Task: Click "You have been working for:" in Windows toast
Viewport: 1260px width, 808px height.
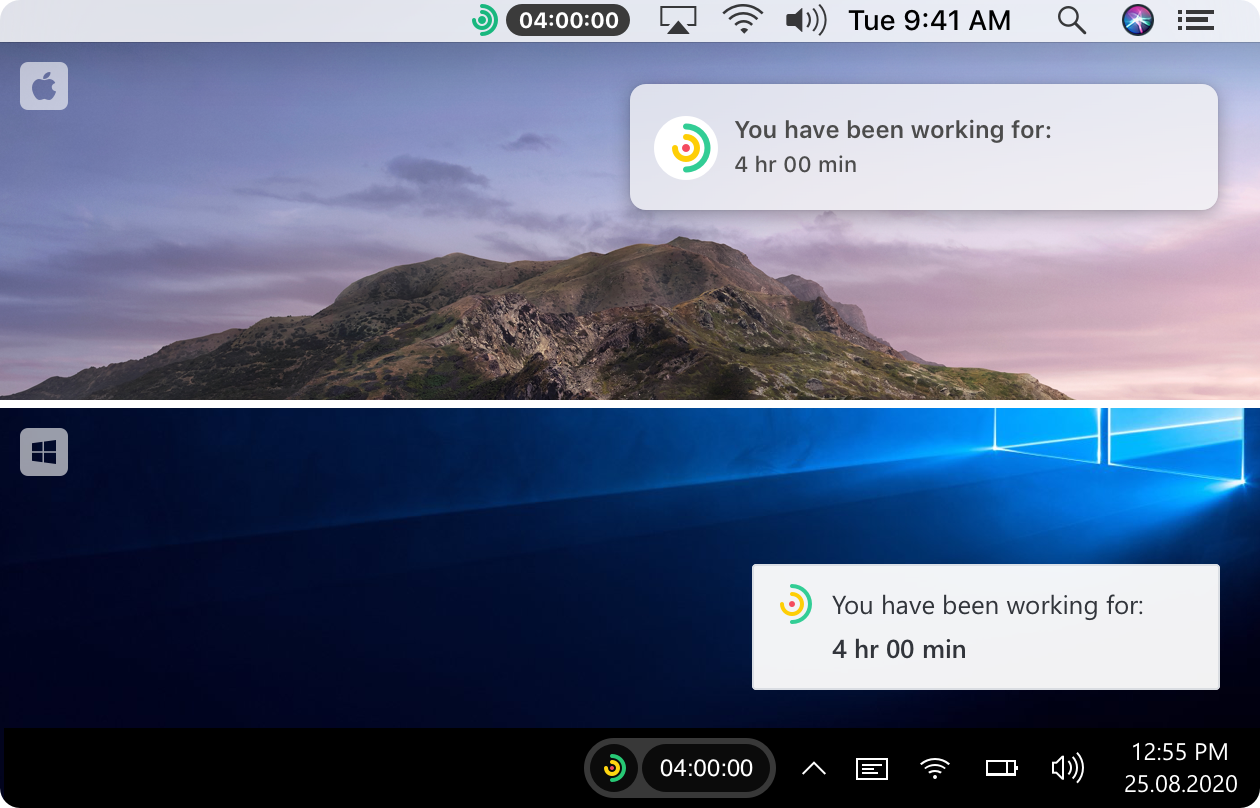Action: click(x=988, y=605)
